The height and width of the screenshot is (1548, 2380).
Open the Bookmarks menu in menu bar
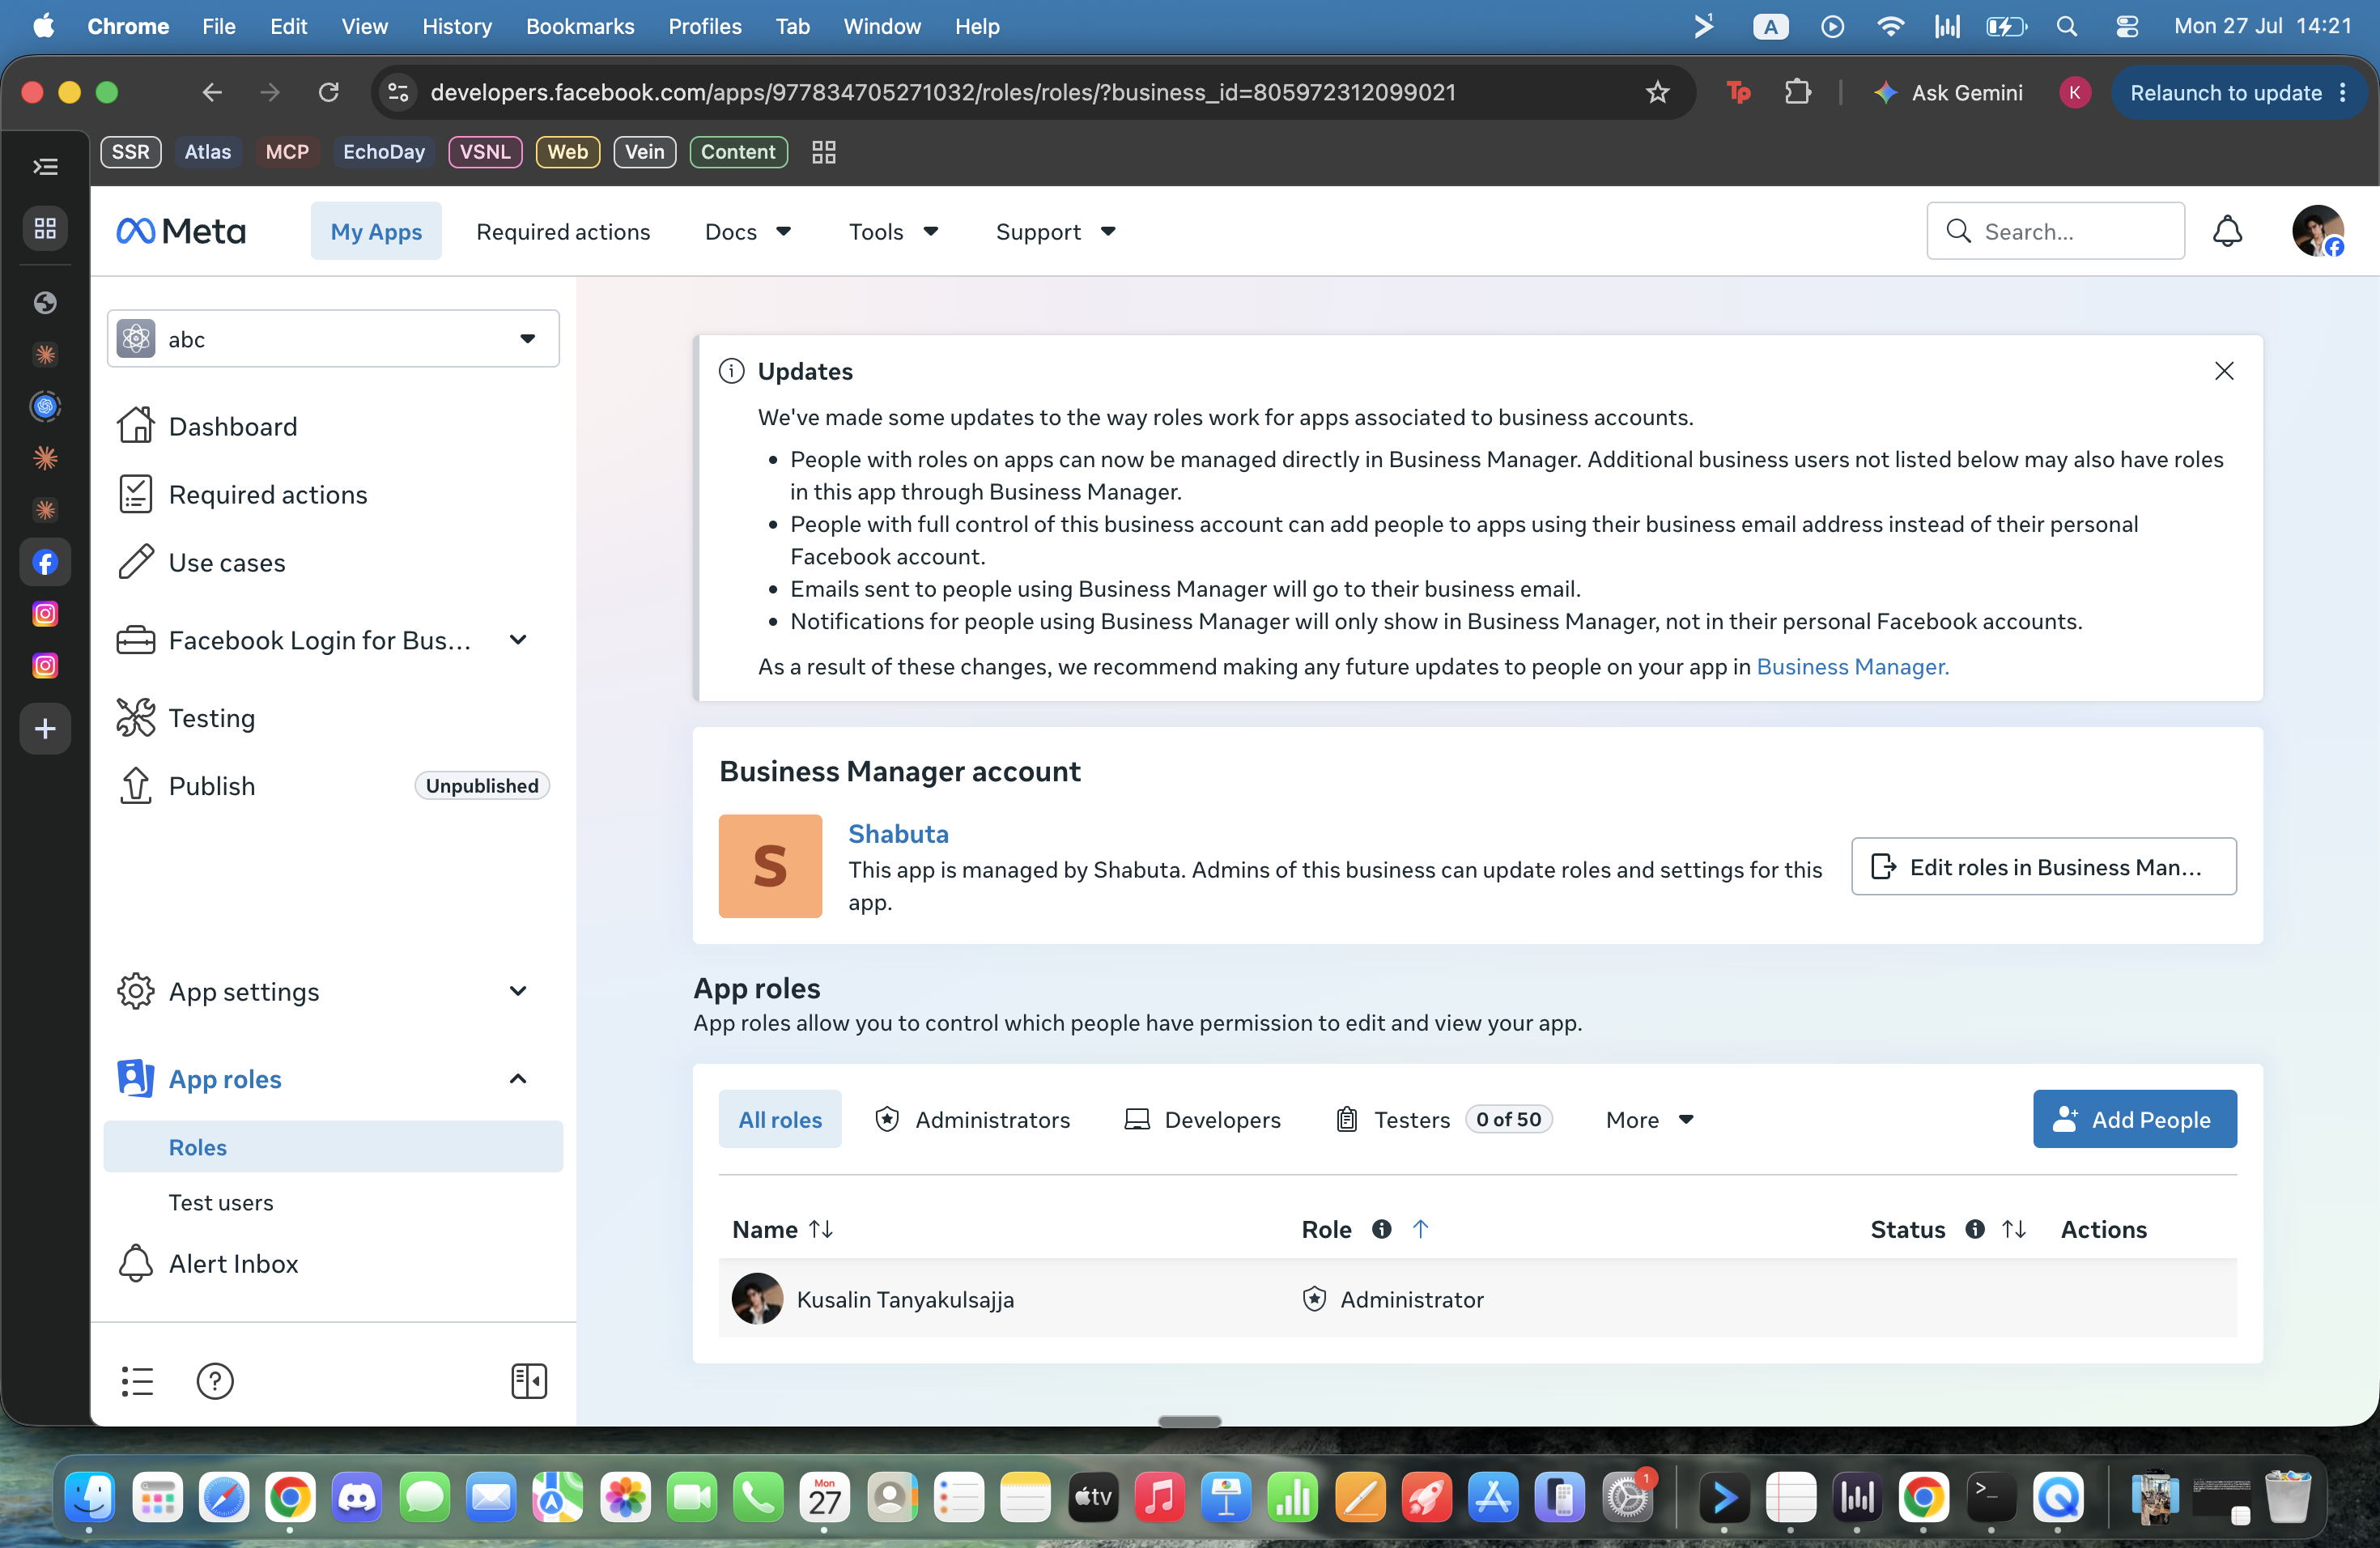tap(580, 26)
